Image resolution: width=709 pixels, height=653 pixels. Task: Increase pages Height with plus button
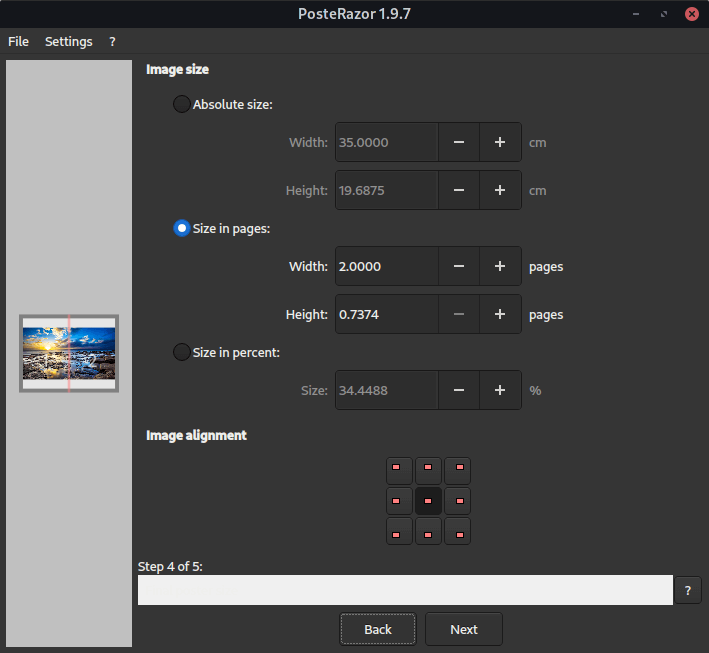(x=500, y=314)
